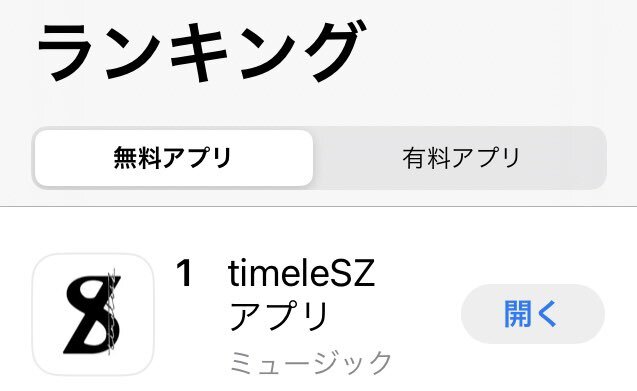Switch to the 有料アプリ tab

click(460, 158)
